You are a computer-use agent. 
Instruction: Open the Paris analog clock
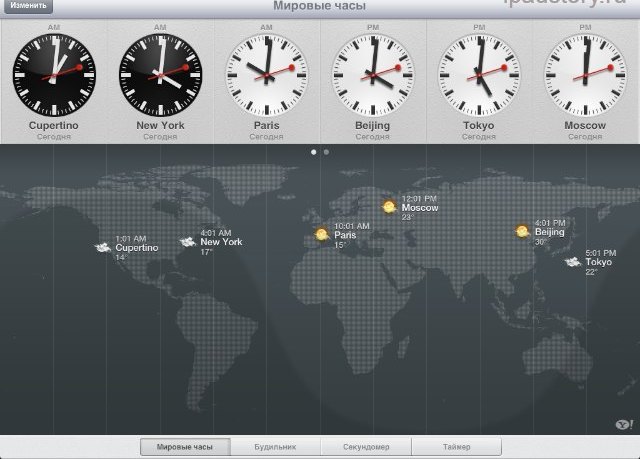pos(267,75)
